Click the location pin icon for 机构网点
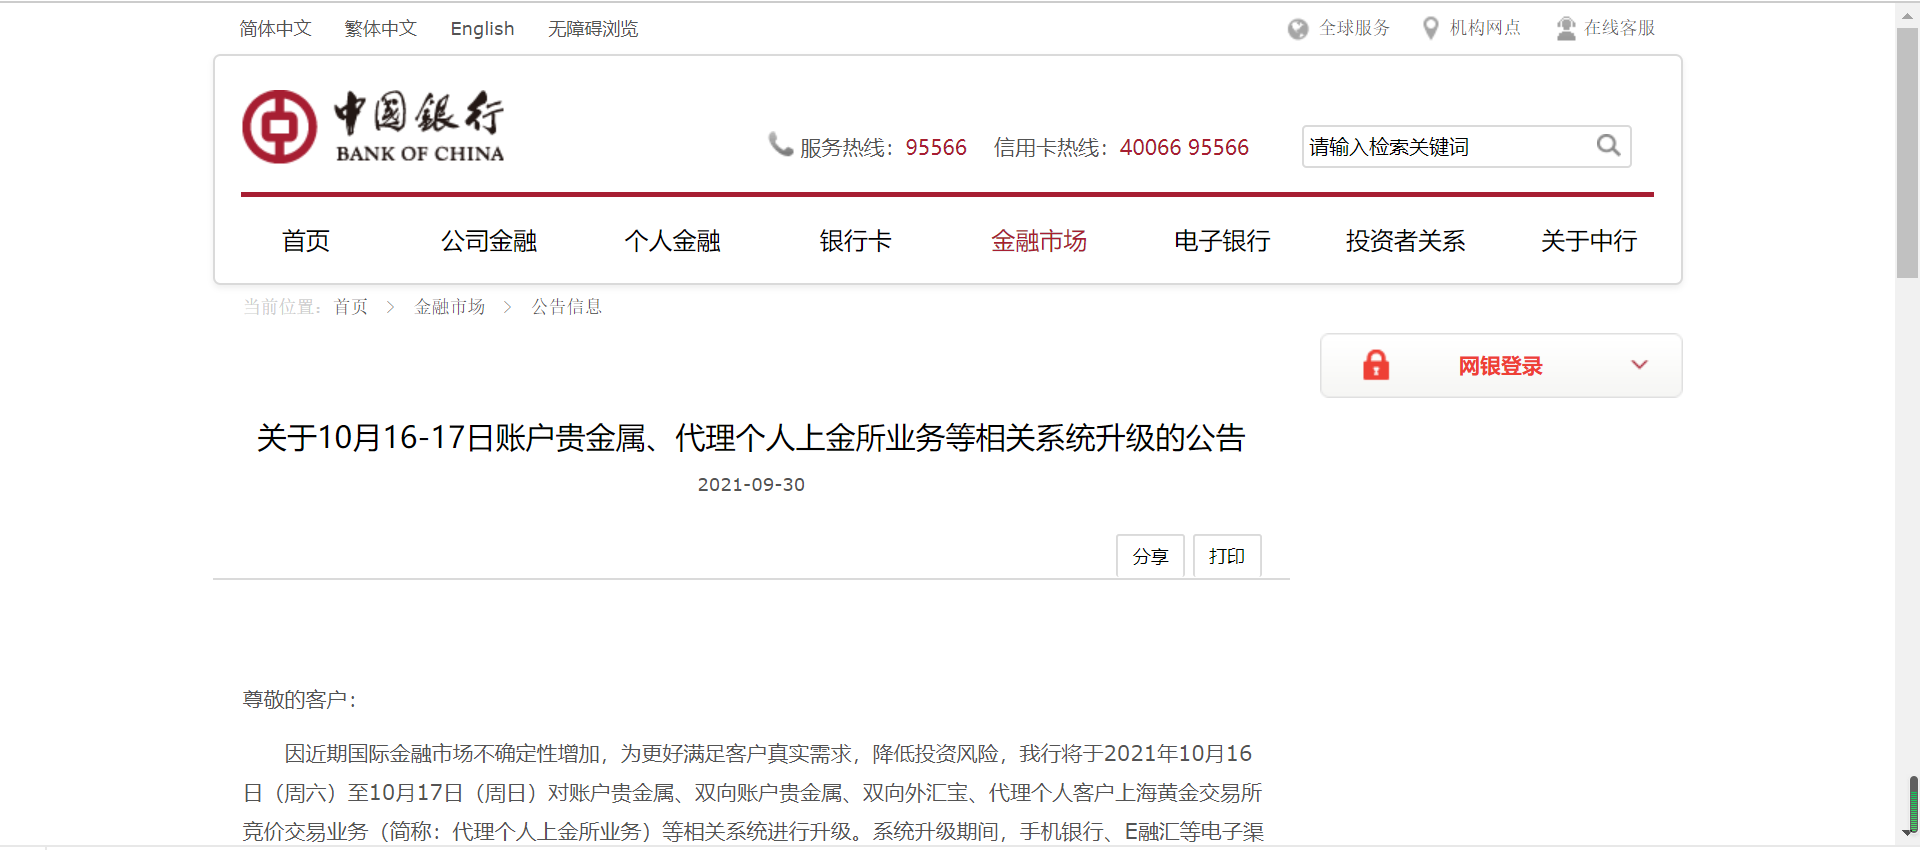1920x850 pixels. coord(1430,29)
